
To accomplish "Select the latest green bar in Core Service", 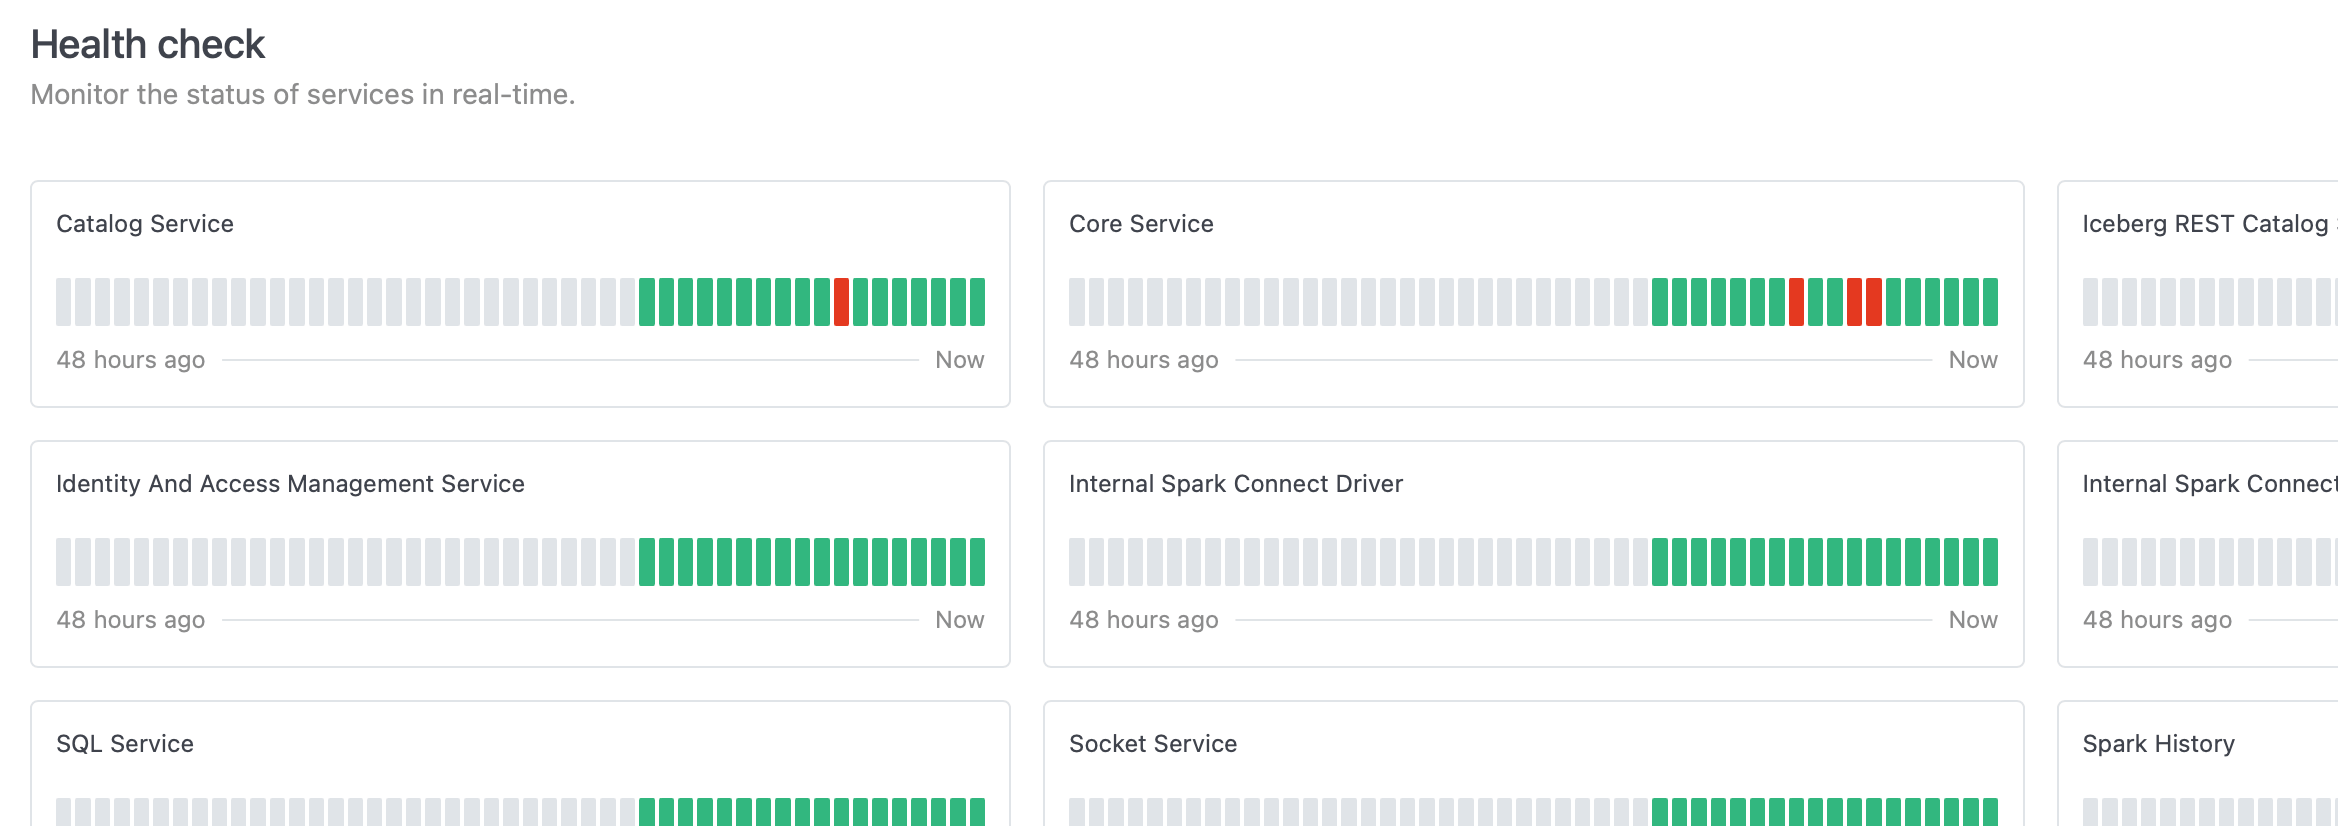I will (x=1990, y=302).
